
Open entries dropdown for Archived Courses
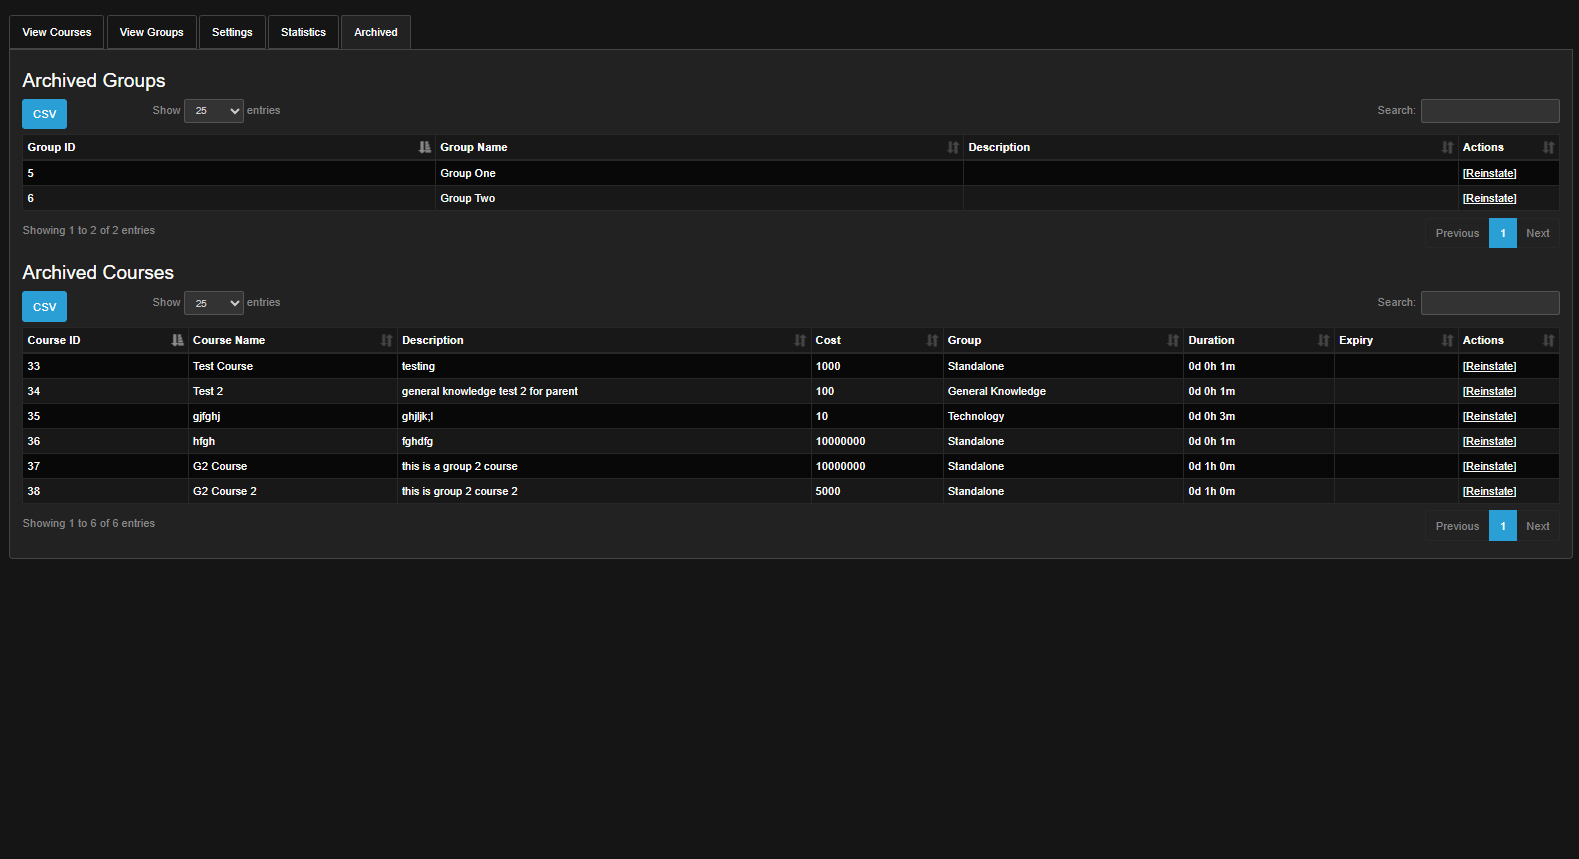(214, 303)
